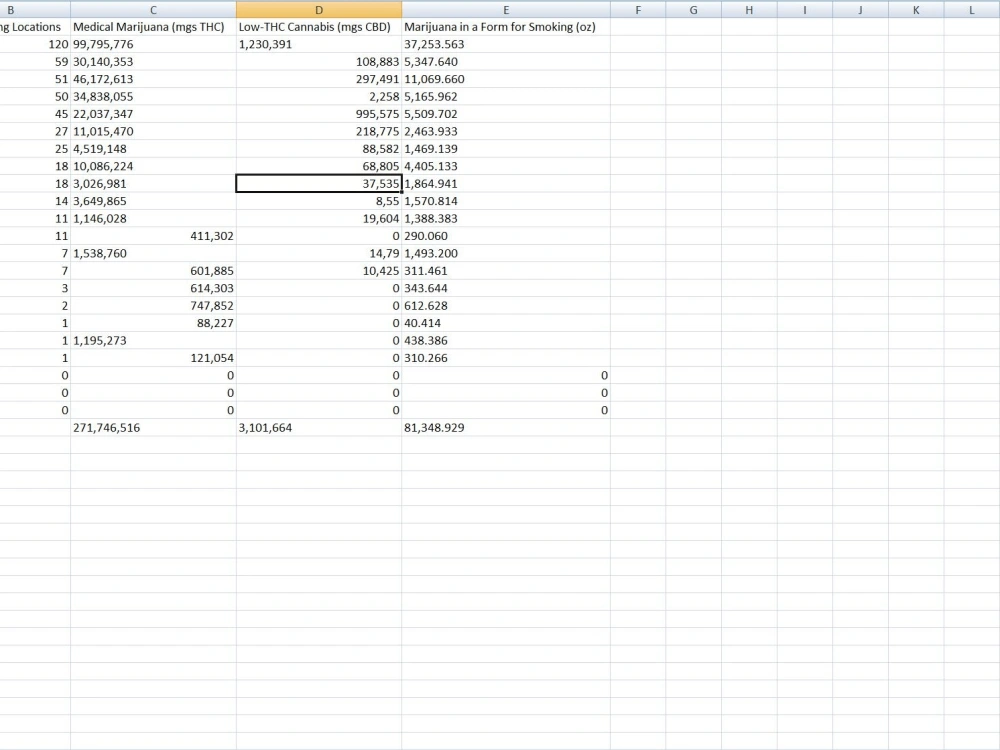Click 'Medical Marijuana (mgs THC)' header cell
This screenshot has height=750, width=1000.
click(153, 27)
